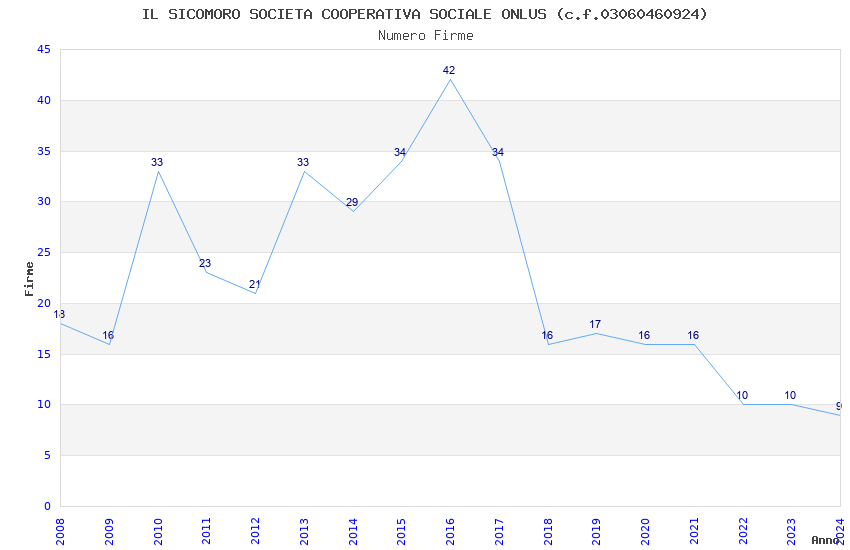This screenshot has width=850, height=550.
Task: Click the 2019 data point labeled 17
Action: click(596, 333)
